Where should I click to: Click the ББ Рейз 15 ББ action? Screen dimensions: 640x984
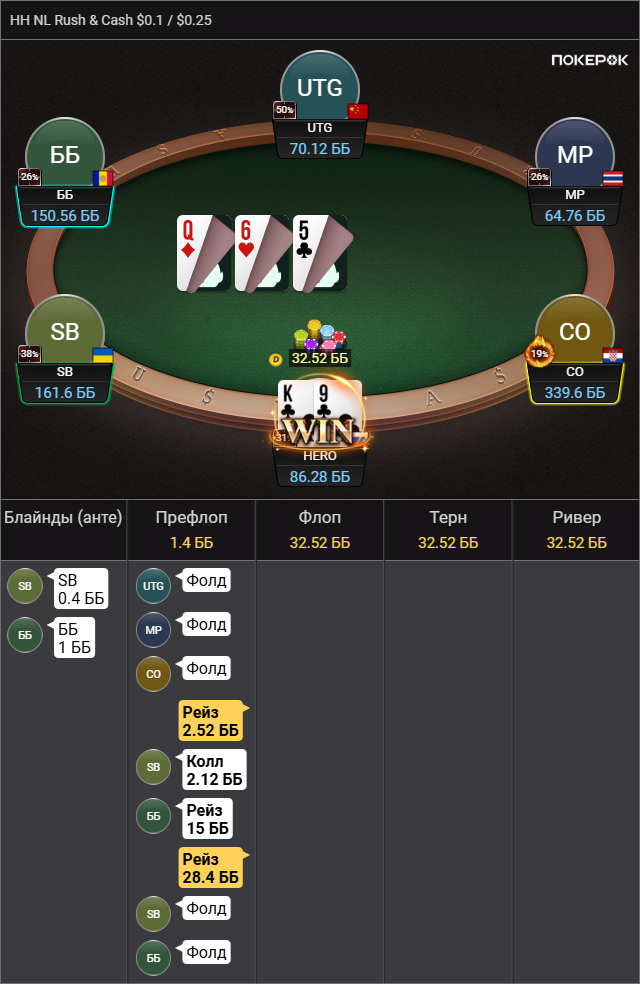click(x=208, y=818)
